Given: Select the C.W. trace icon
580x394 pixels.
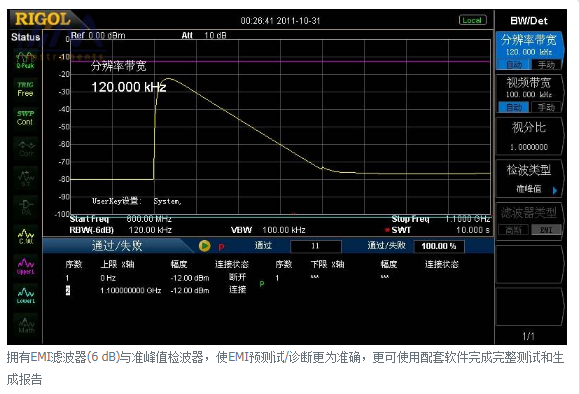Looking at the screenshot, I should (x=25, y=236).
